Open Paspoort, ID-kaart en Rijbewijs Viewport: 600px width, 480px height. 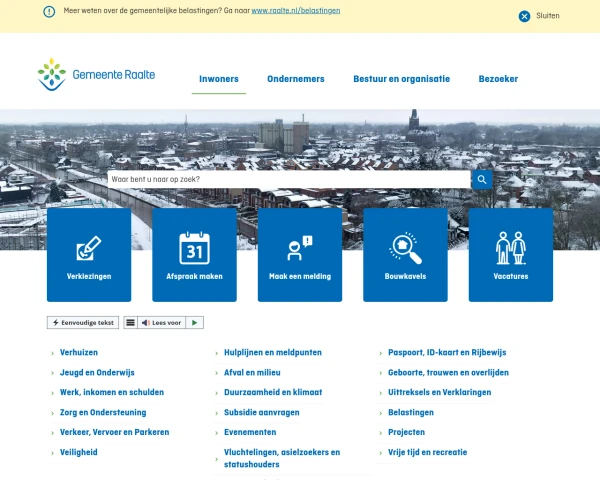point(447,353)
